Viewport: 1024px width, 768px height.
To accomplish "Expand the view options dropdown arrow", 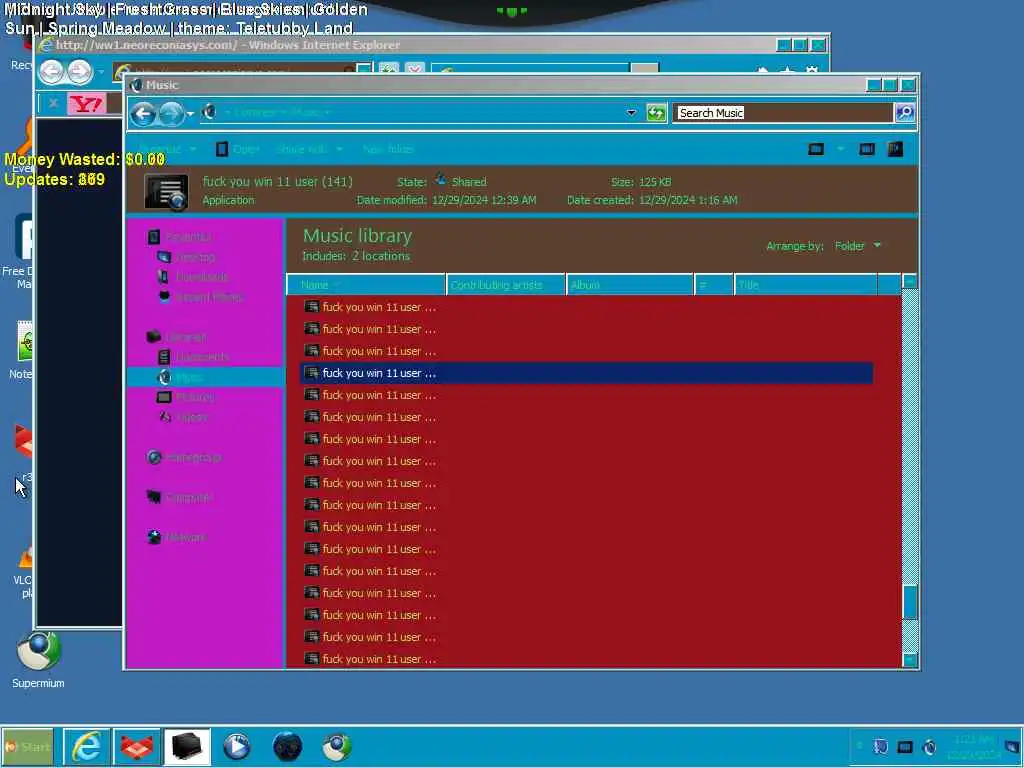I will (x=841, y=150).
